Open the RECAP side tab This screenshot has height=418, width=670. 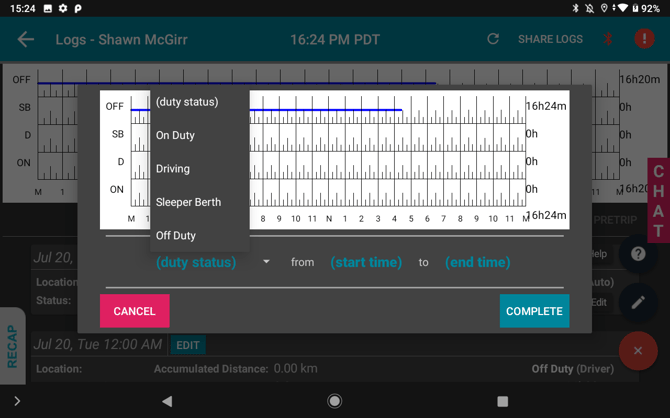tap(12, 346)
